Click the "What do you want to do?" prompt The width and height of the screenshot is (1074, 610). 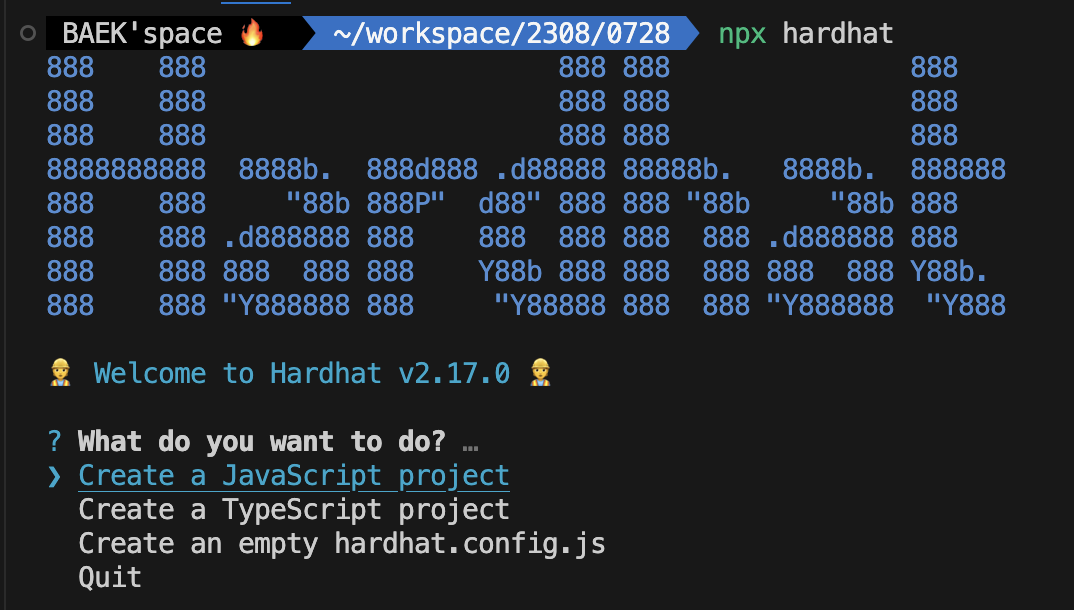pyautogui.click(x=262, y=442)
